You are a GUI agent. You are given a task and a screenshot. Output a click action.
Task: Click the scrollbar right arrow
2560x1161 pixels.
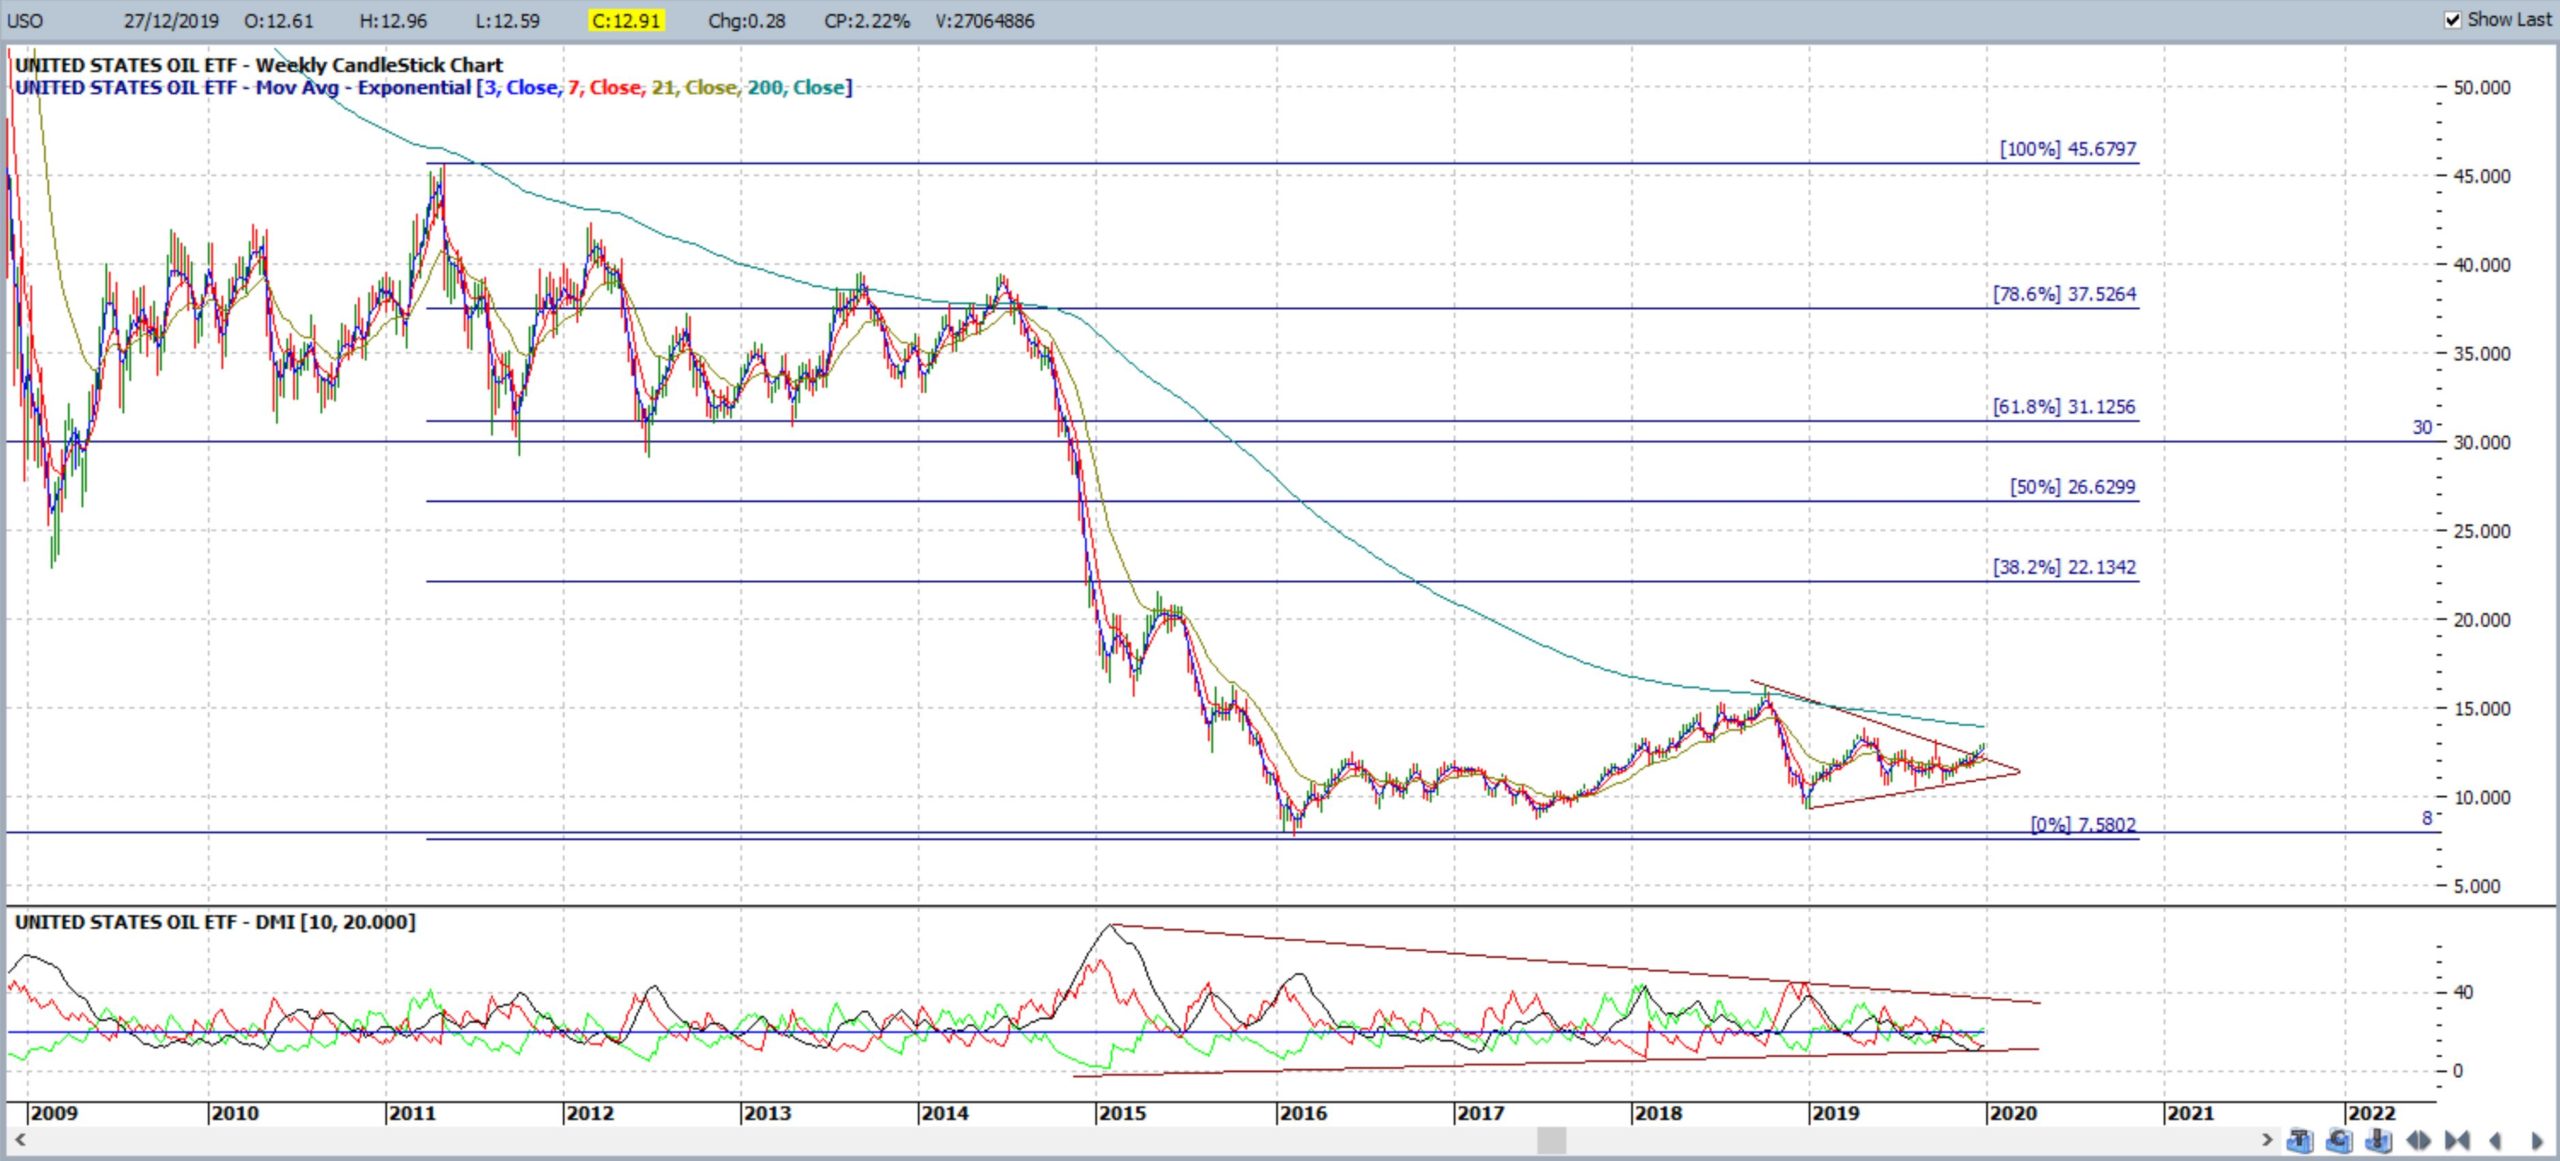(2266, 1139)
